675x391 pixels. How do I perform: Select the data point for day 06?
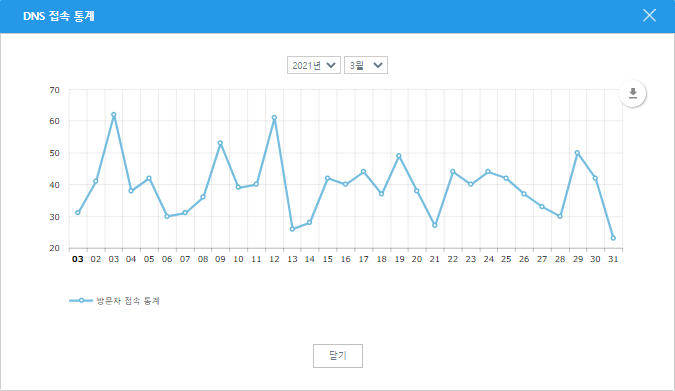pyautogui.click(x=167, y=216)
